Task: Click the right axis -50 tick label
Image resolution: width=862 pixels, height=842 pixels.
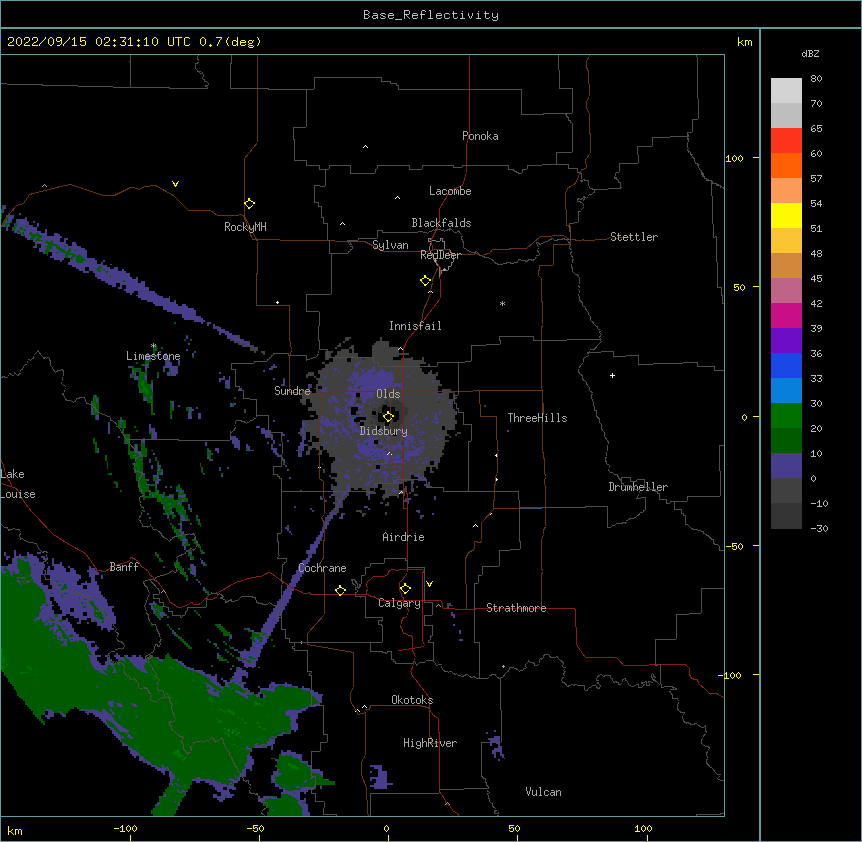Action: pyautogui.click(x=734, y=546)
